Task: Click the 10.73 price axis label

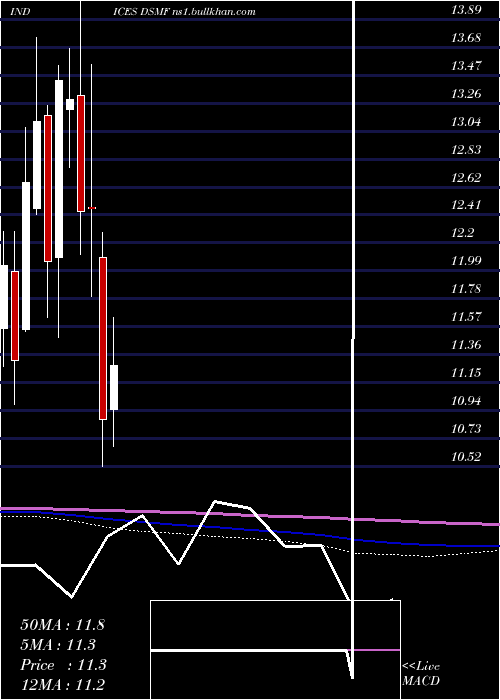Action: click(x=466, y=429)
